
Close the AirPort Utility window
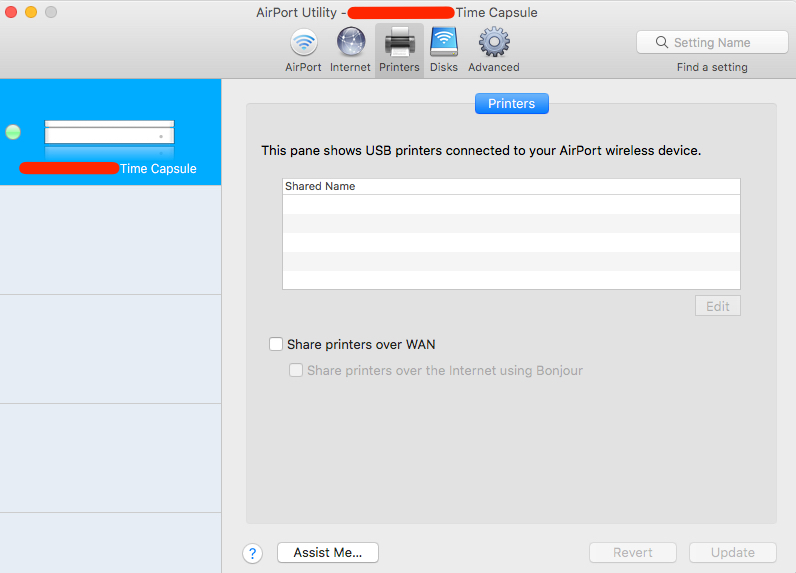(x=11, y=12)
